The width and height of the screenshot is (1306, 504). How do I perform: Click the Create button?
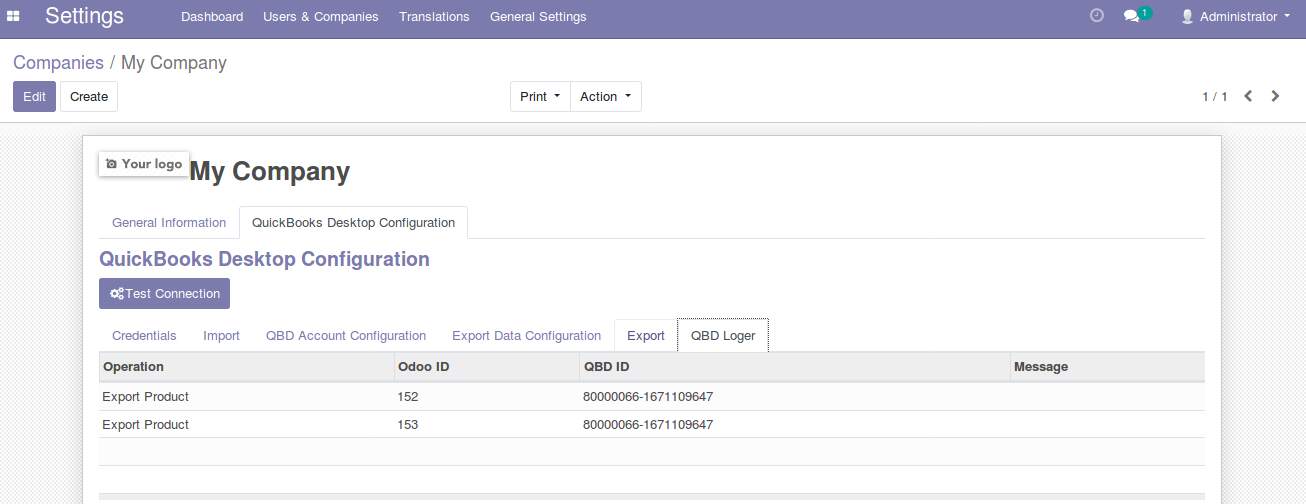point(89,96)
